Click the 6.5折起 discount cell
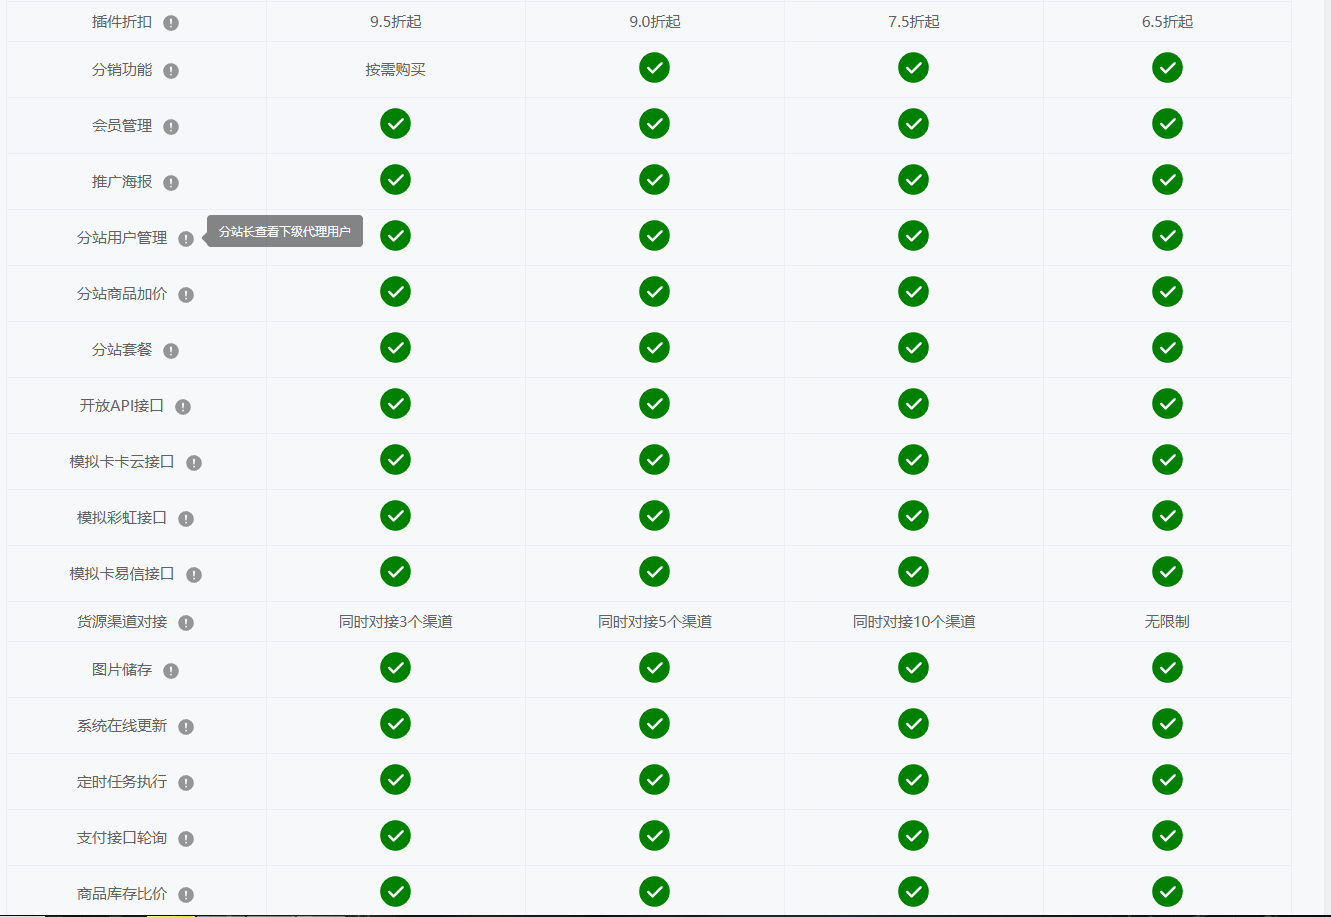This screenshot has height=917, width=1331. pyautogui.click(x=1167, y=22)
